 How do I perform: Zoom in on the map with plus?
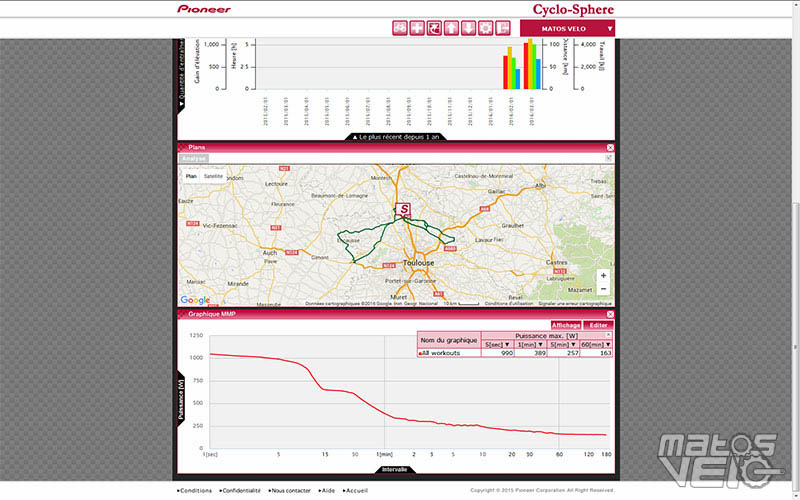coord(603,276)
